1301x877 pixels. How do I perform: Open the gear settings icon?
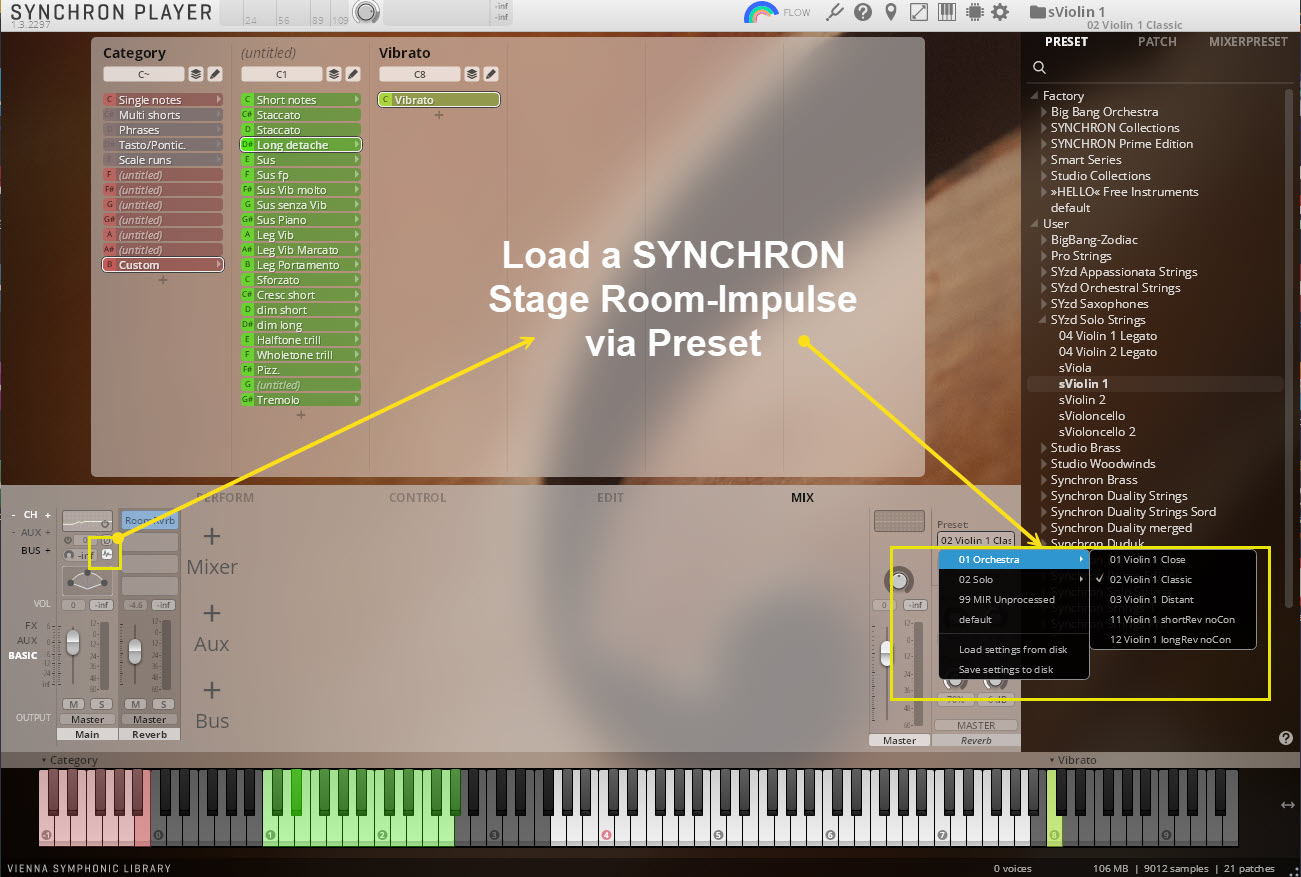tap(999, 12)
